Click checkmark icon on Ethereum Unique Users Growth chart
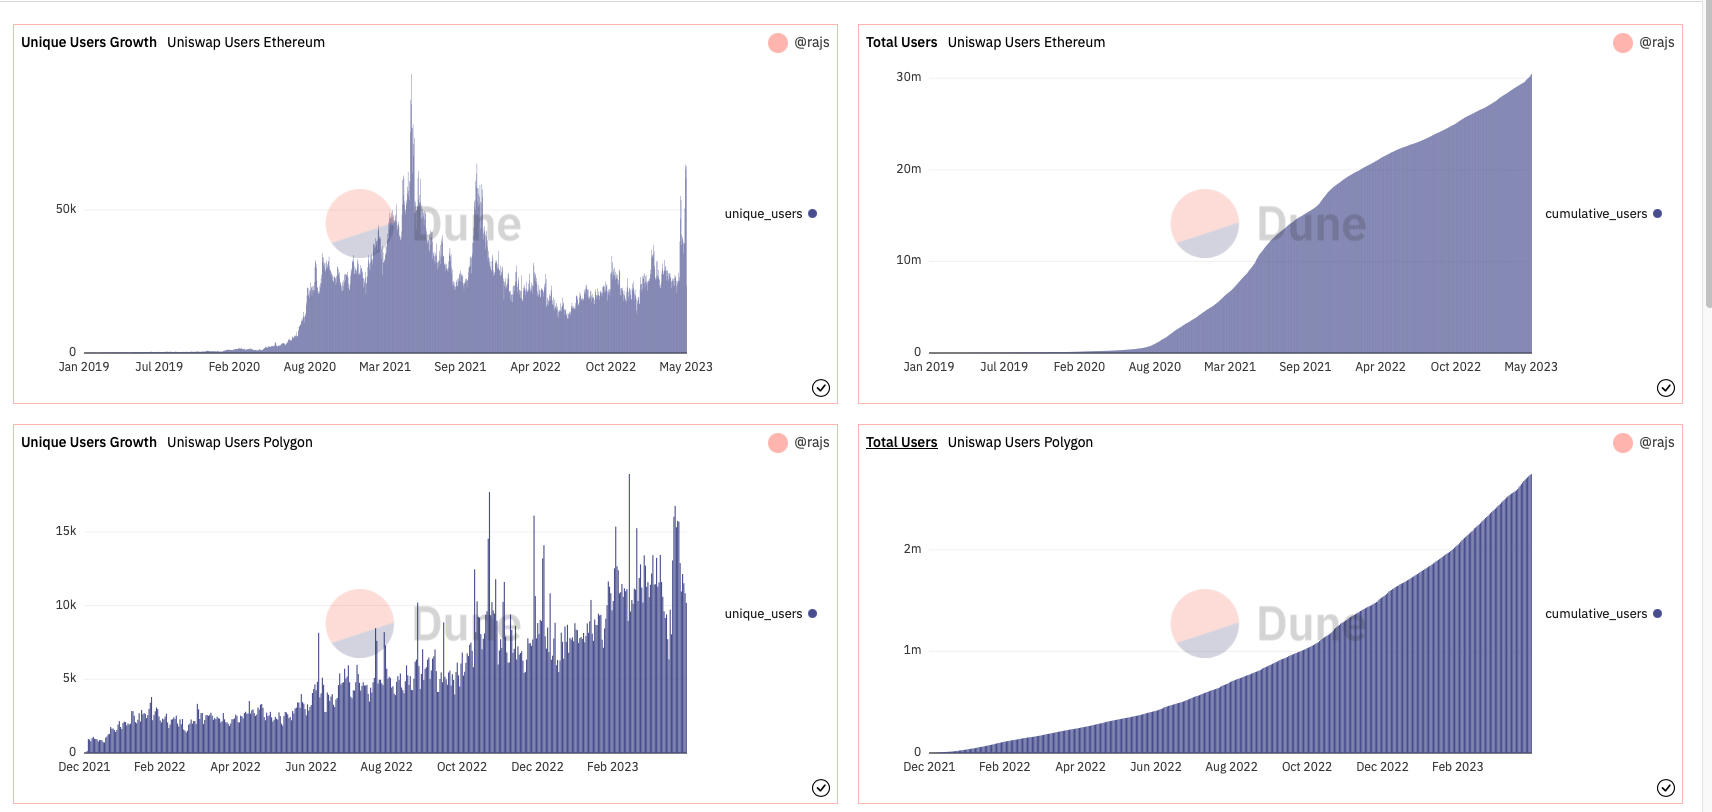Image resolution: width=1712 pixels, height=812 pixels. point(821,388)
